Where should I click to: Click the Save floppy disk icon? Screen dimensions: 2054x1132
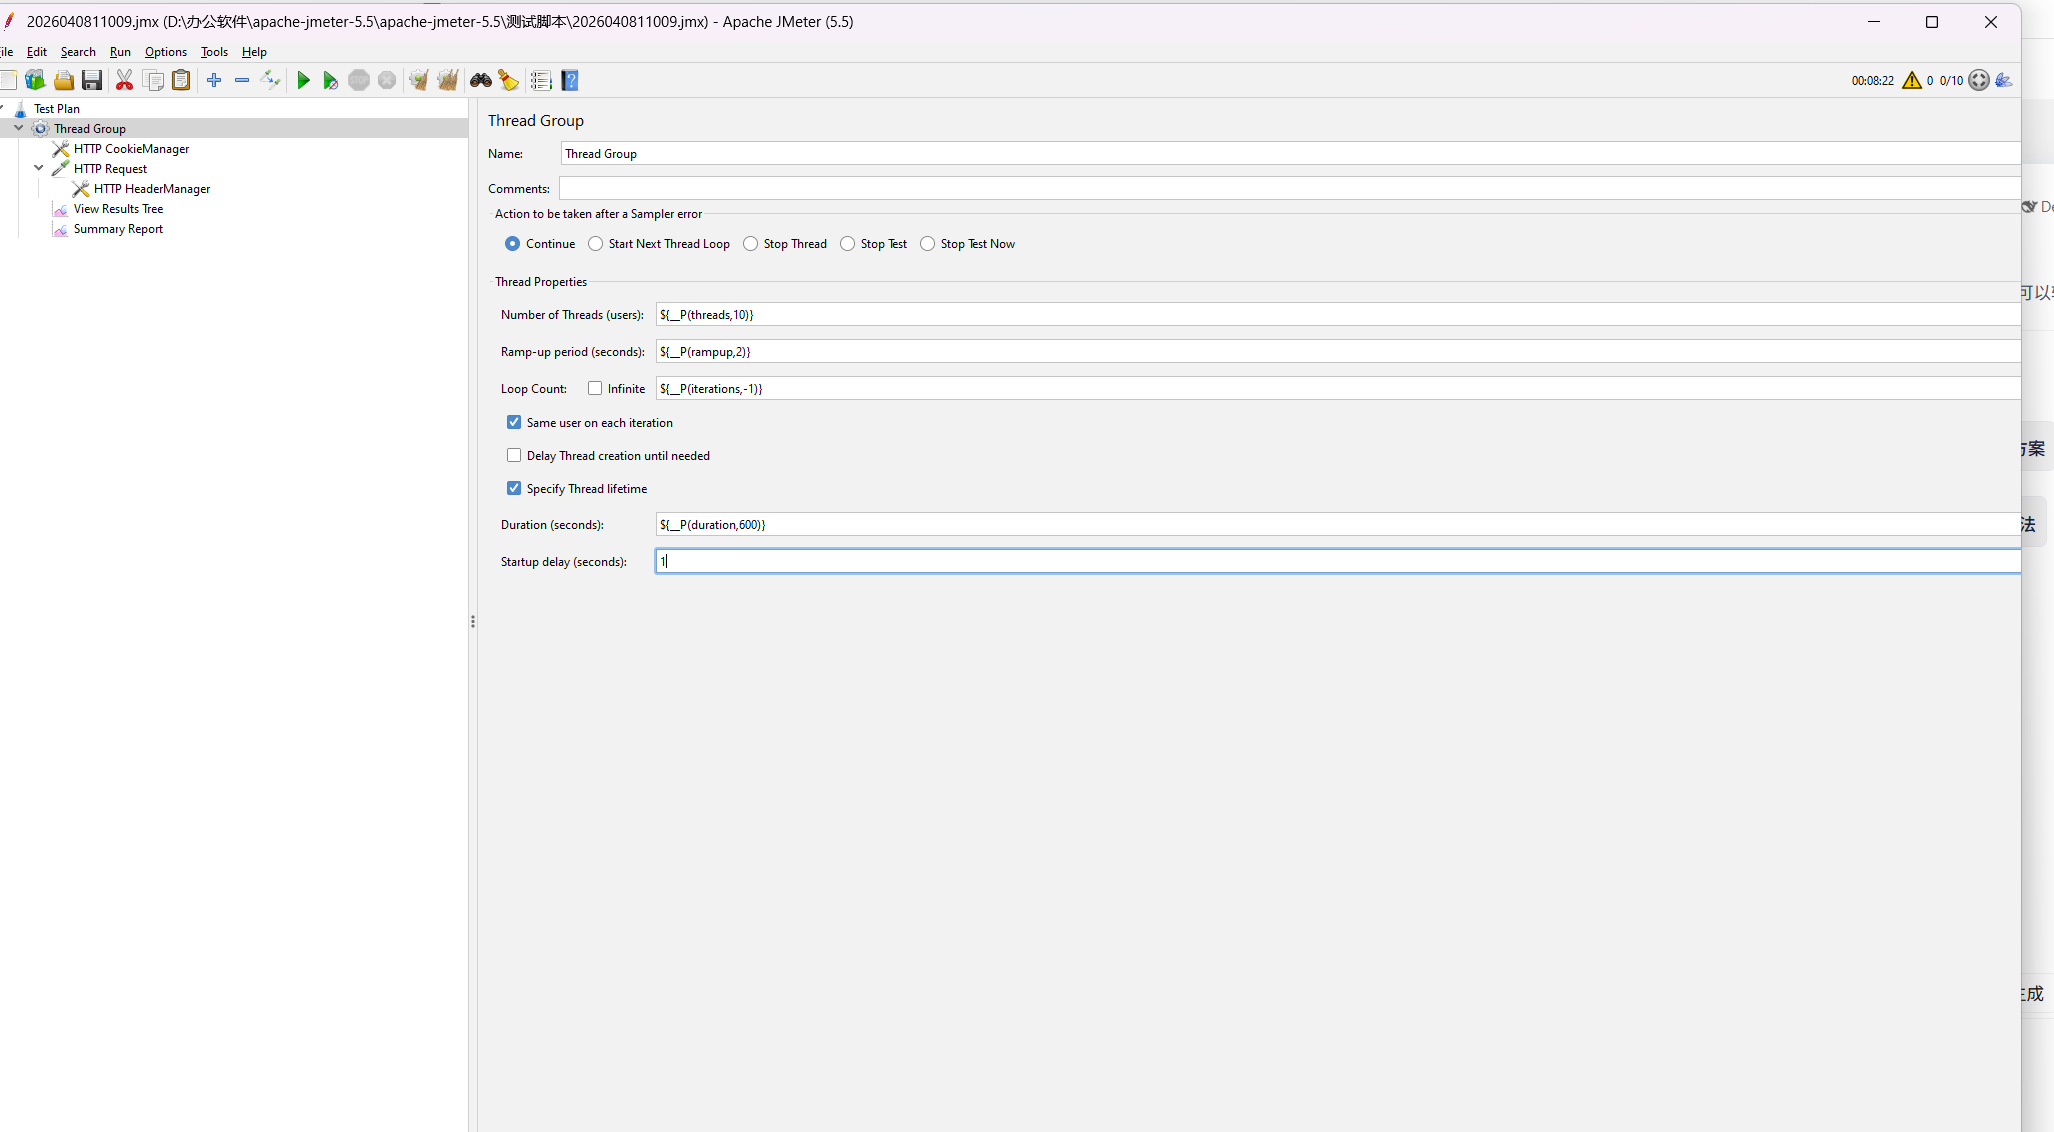pyautogui.click(x=92, y=80)
